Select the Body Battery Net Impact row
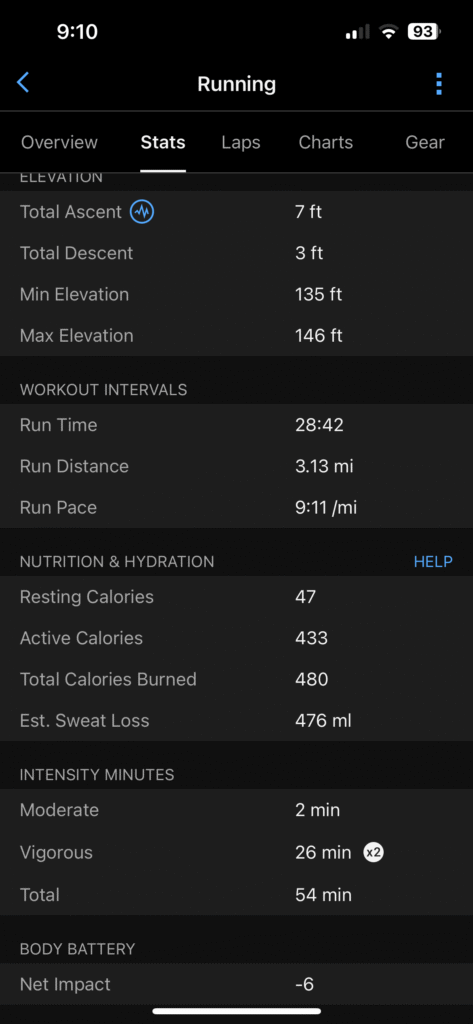Viewport: 473px width, 1024px height. (236, 984)
